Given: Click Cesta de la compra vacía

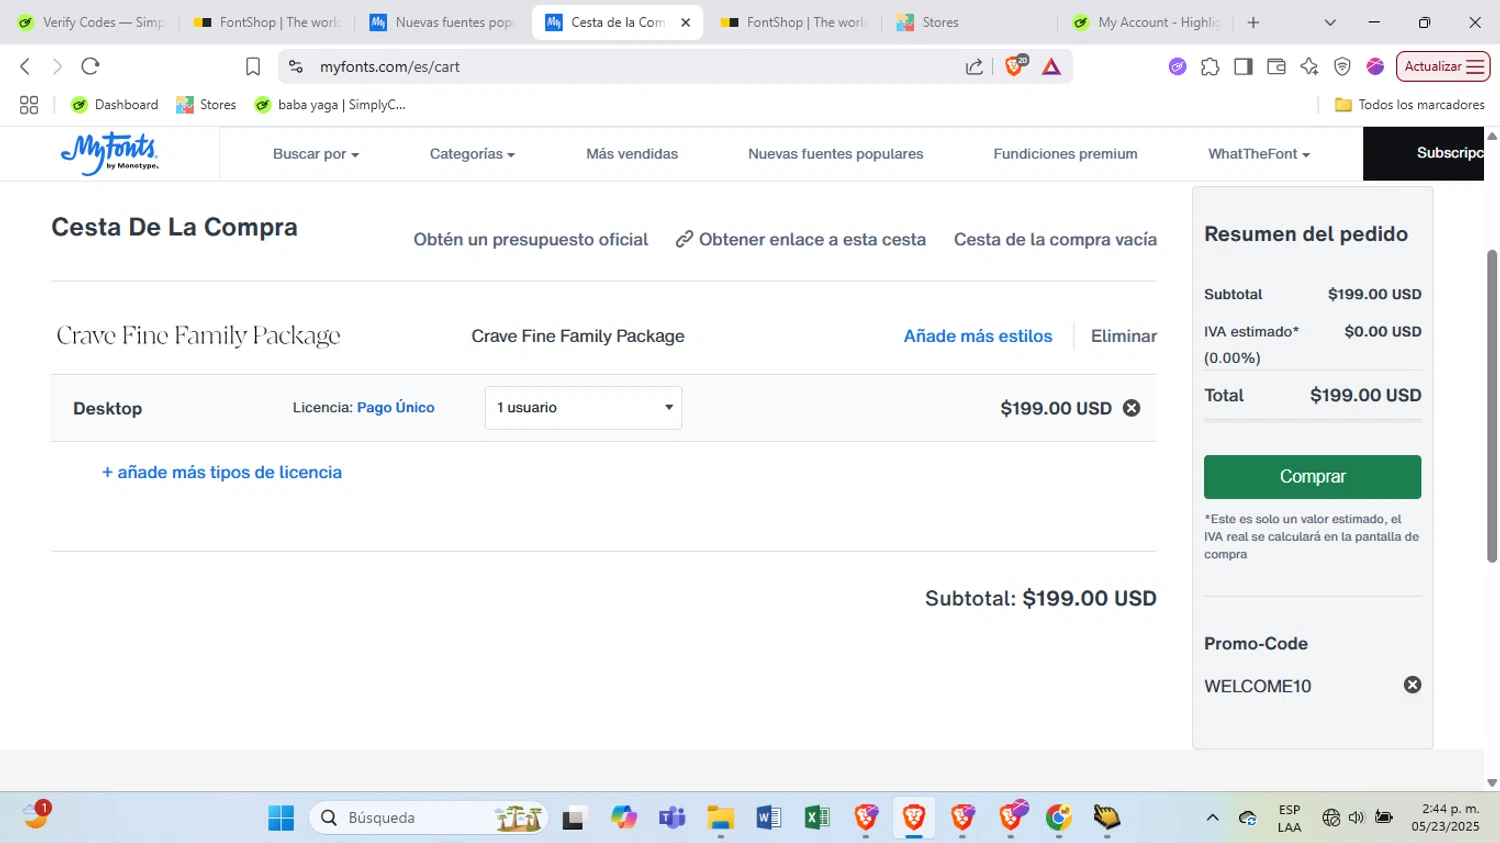Looking at the screenshot, I should click(1055, 240).
